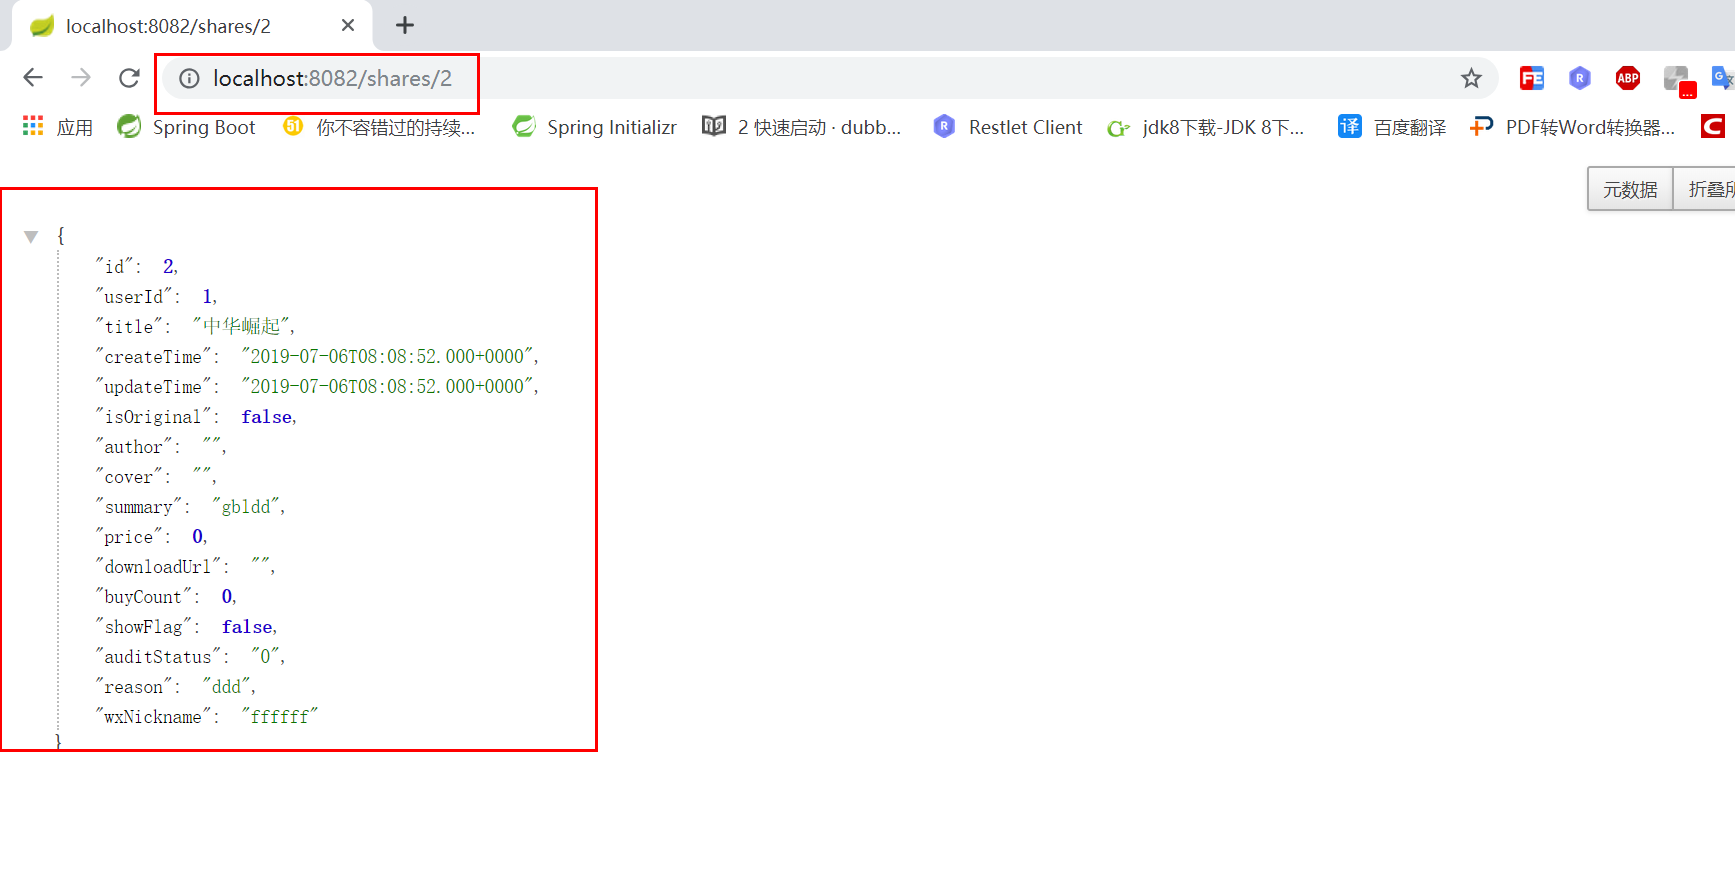Click the showFlag false value
Screen dimensions: 1735x882
click(247, 626)
